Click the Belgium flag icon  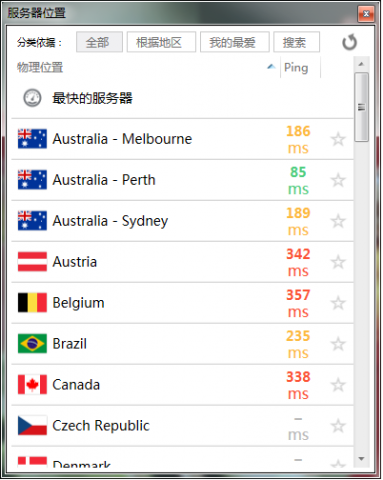[x=32, y=303]
